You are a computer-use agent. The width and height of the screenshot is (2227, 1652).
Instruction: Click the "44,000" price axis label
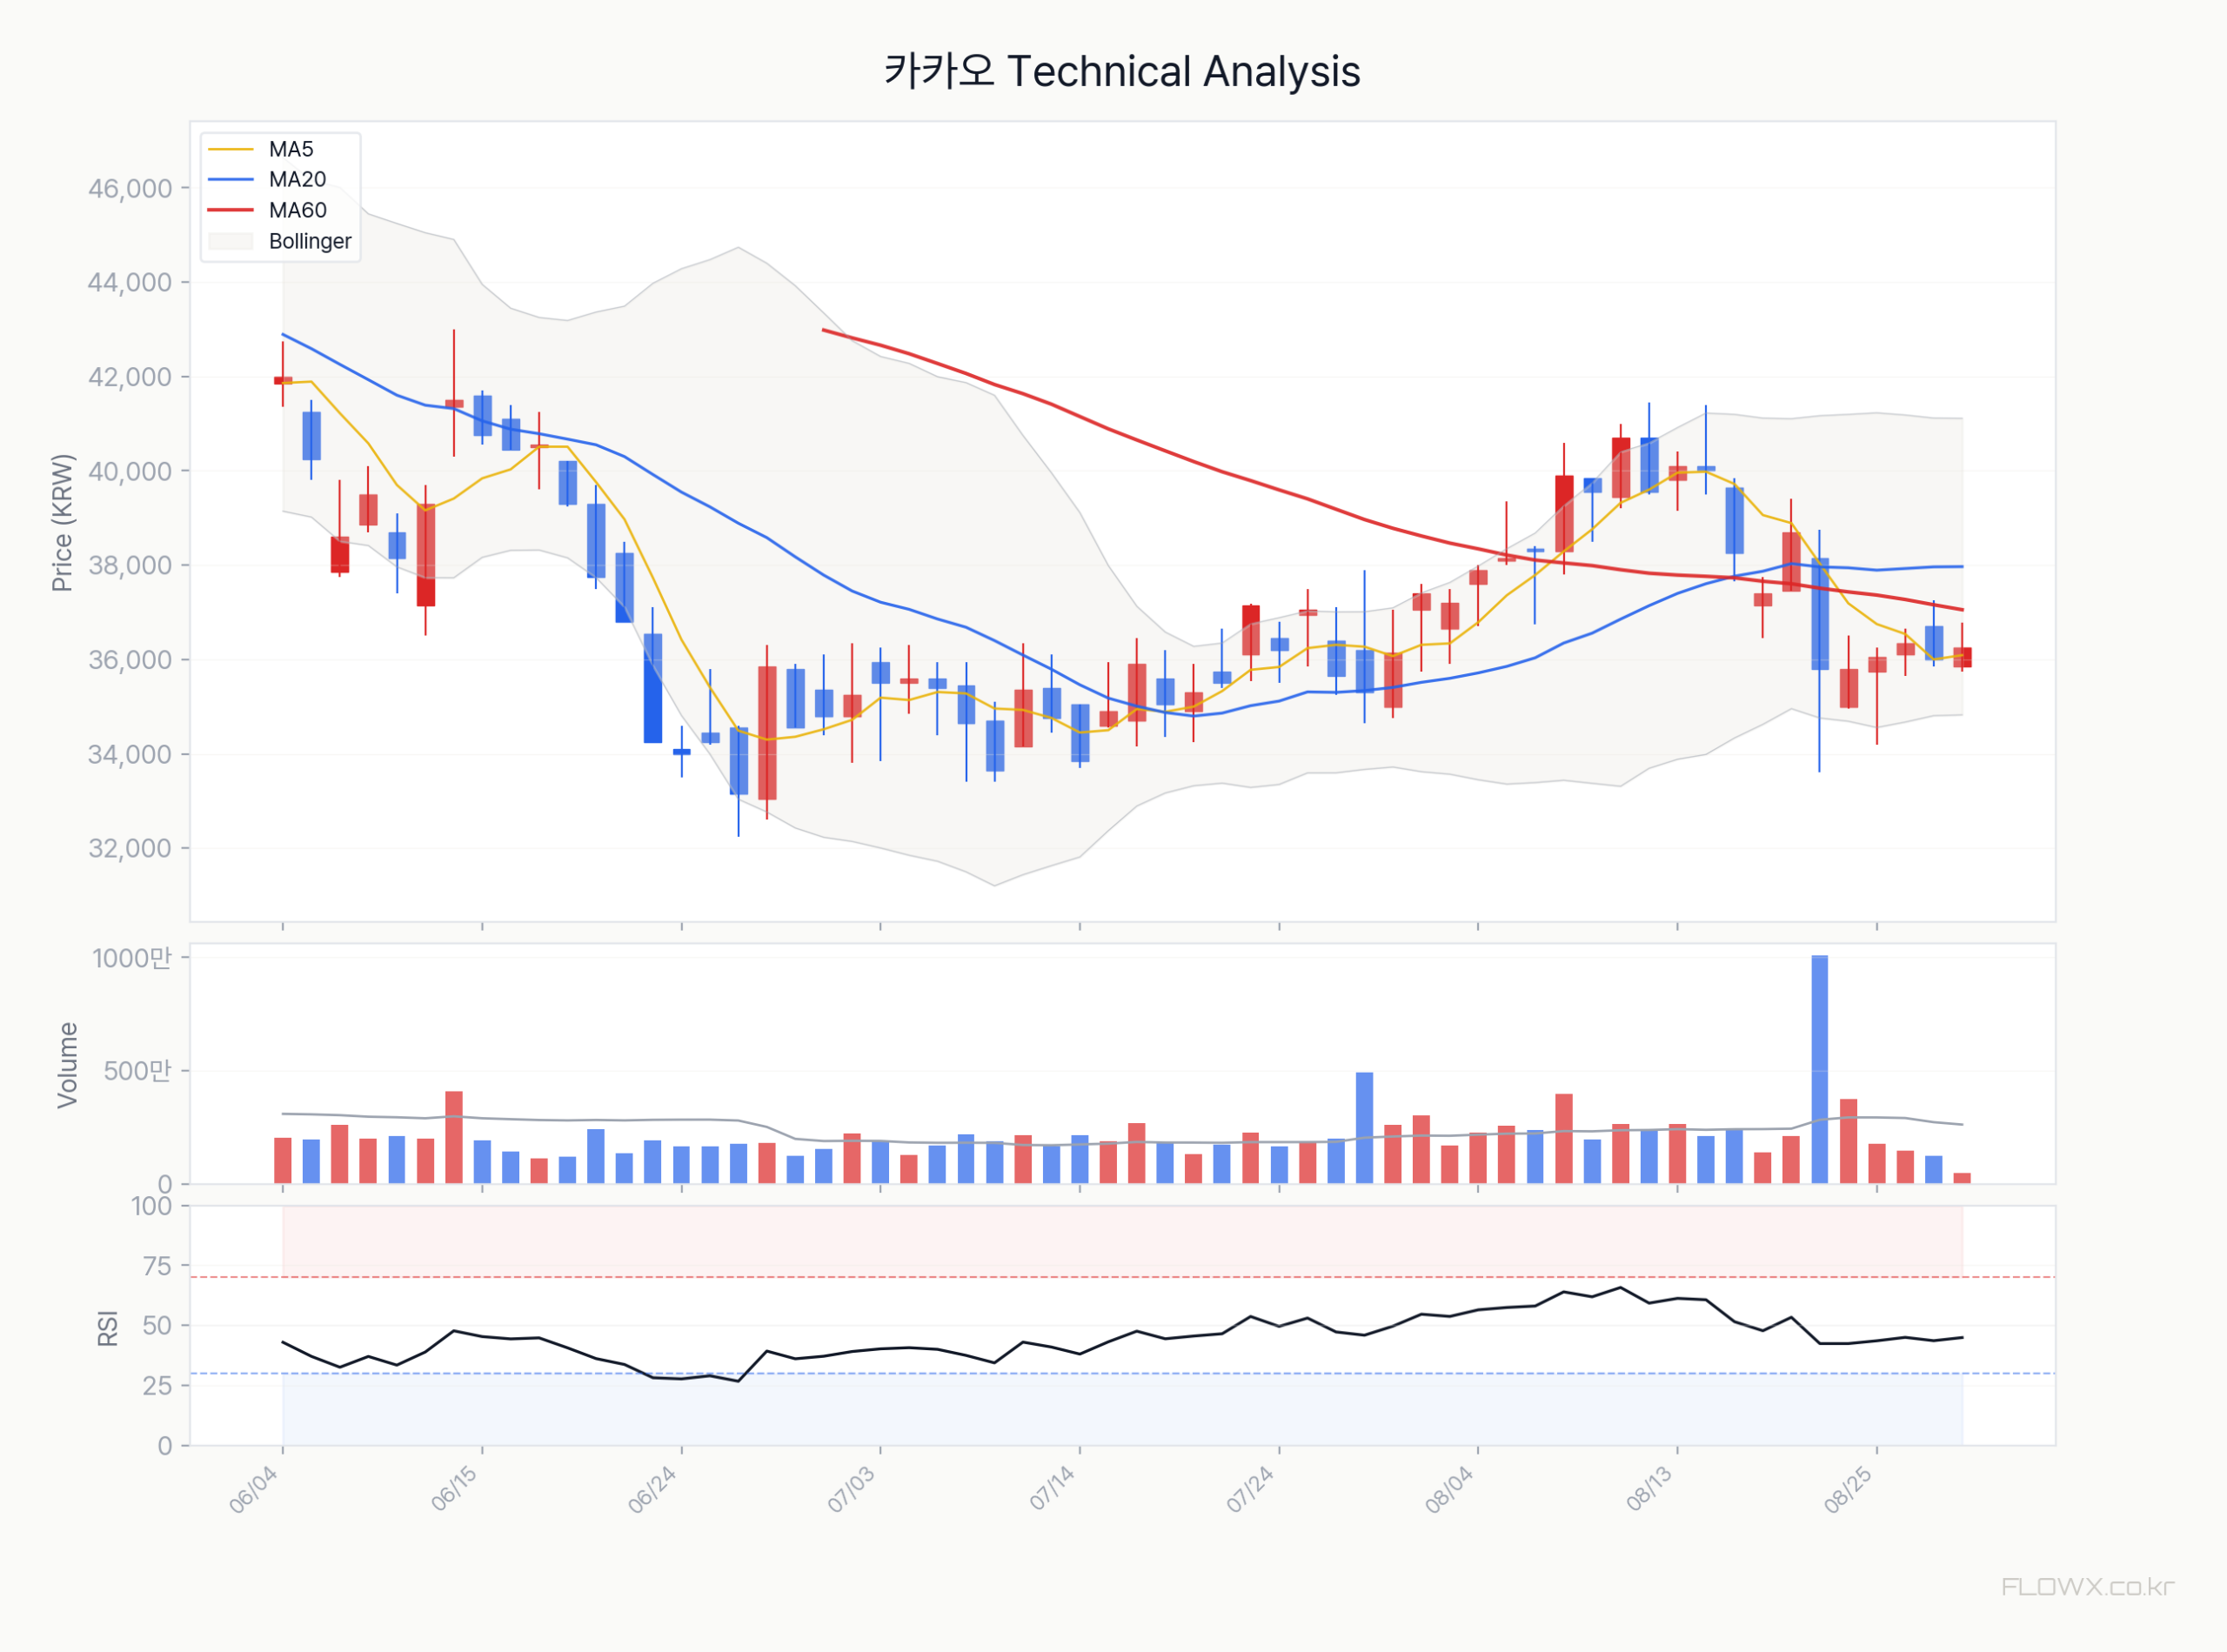pos(130,283)
